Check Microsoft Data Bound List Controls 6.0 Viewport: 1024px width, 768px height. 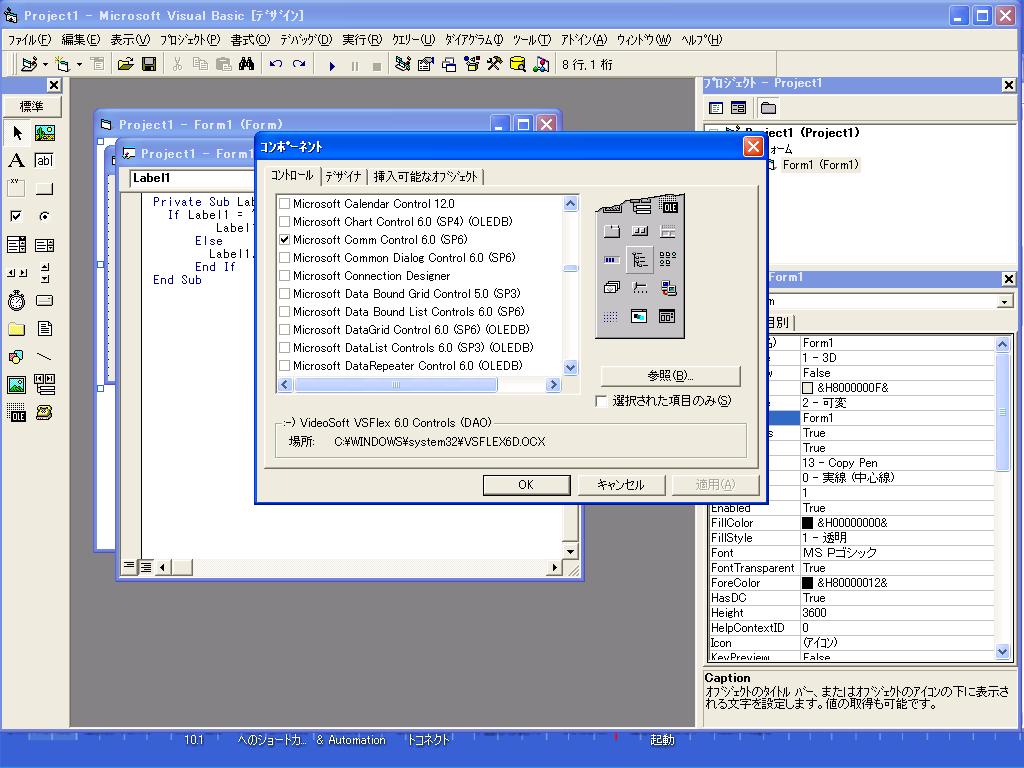click(x=285, y=312)
